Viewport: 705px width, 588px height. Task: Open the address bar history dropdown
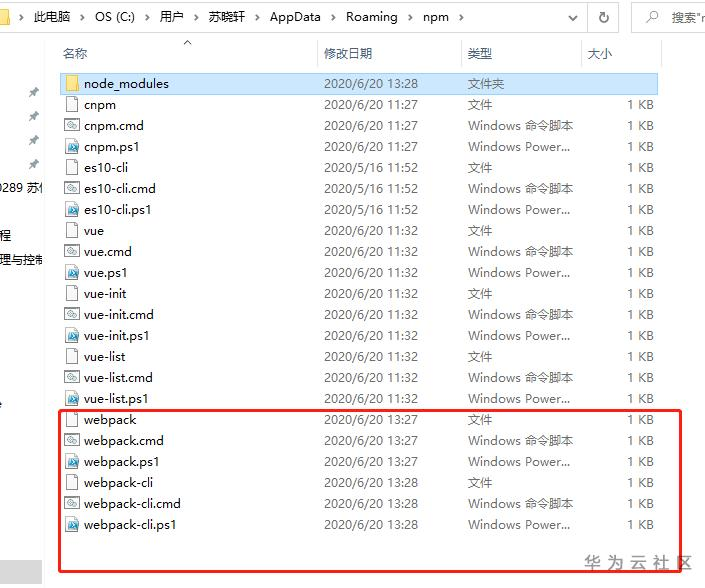click(573, 18)
